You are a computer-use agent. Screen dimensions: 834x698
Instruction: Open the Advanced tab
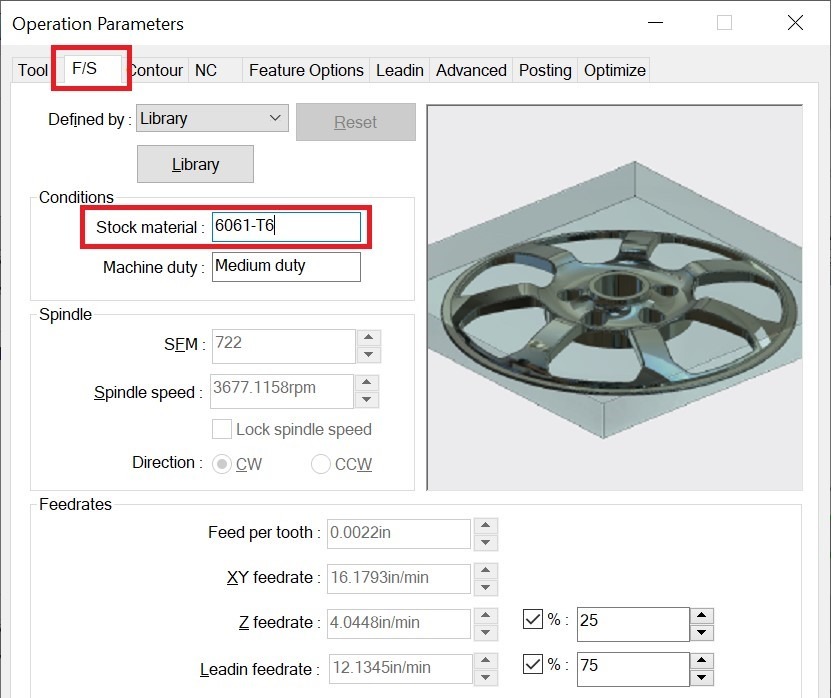coord(471,70)
